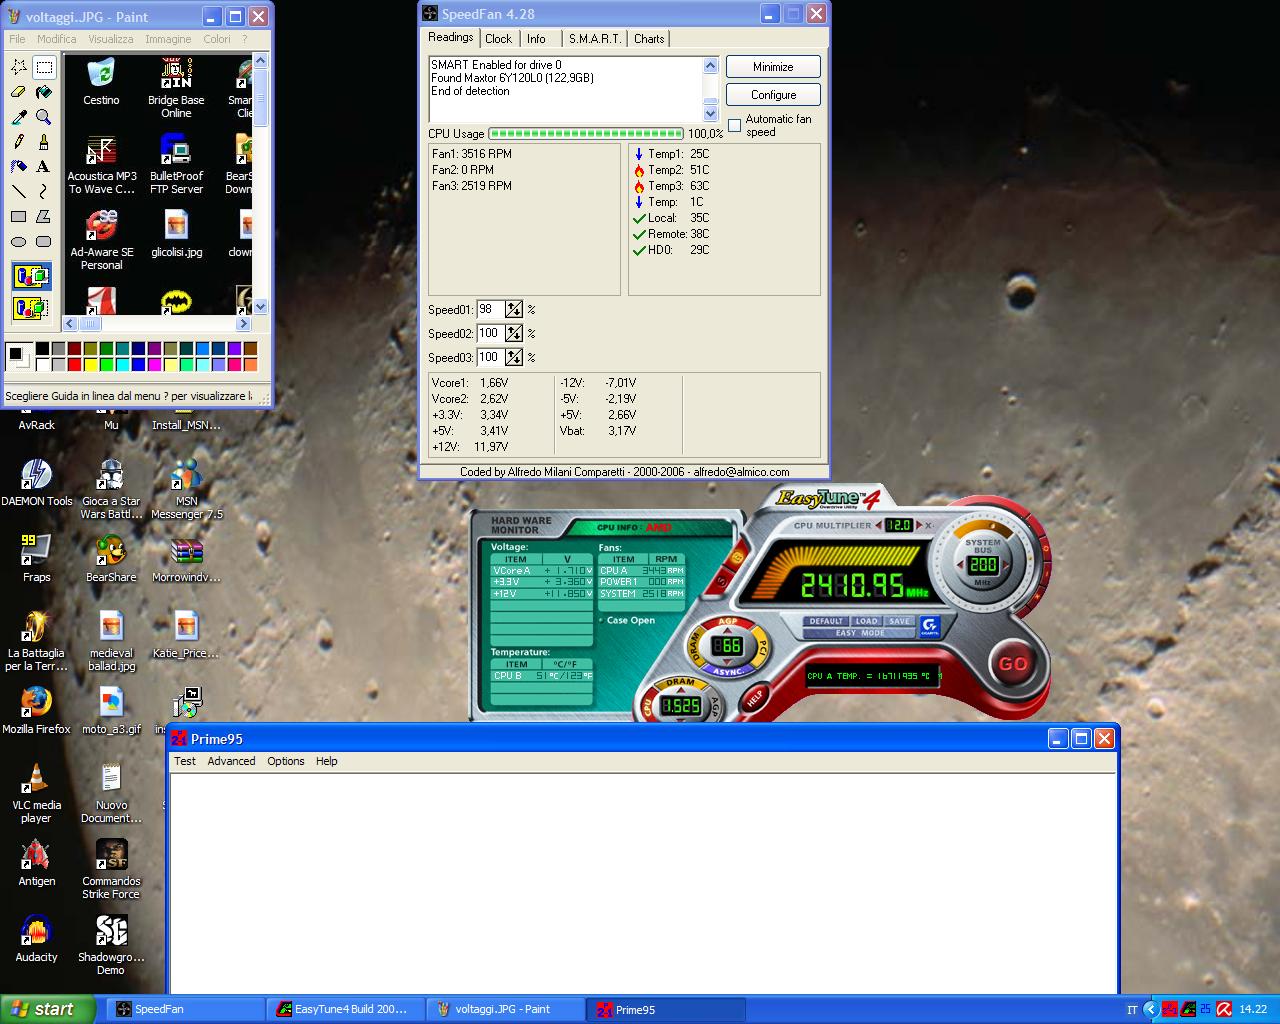Open the DAEMON Tools desktop shortcut

[x=37, y=483]
